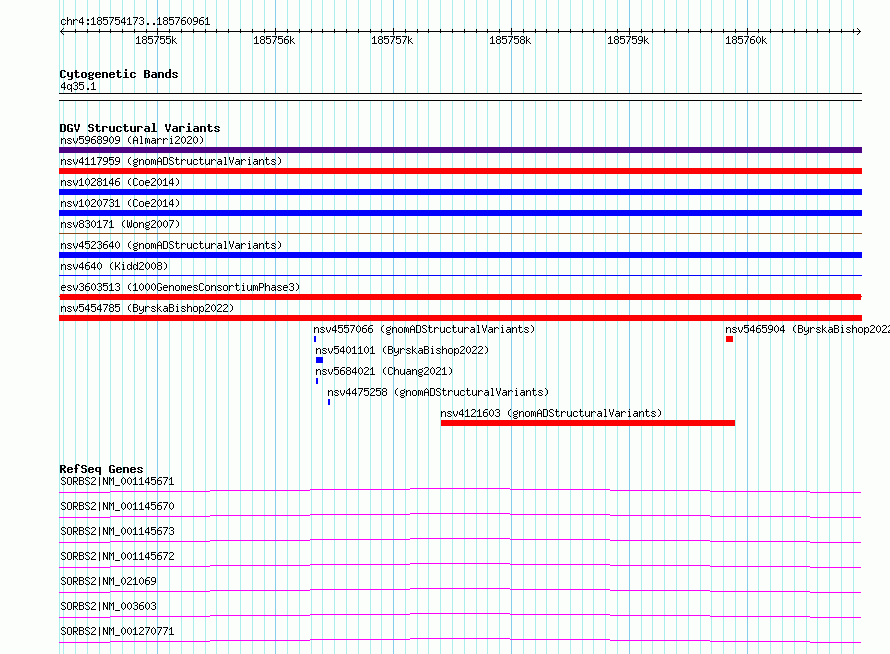Select the SORBS2|NM_001145672 transcript label
Viewport: 890px width, 654px height.
click(x=117, y=556)
